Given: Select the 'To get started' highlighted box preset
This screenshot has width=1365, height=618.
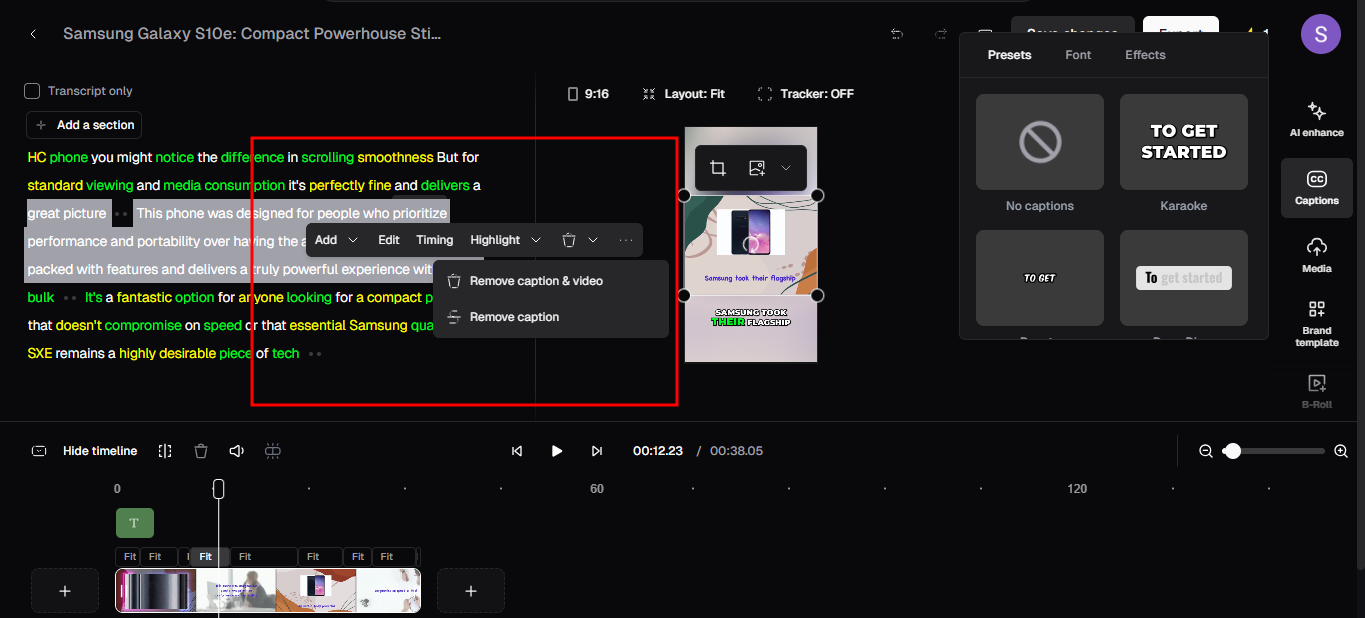Looking at the screenshot, I should pyautogui.click(x=1184, y=278).
